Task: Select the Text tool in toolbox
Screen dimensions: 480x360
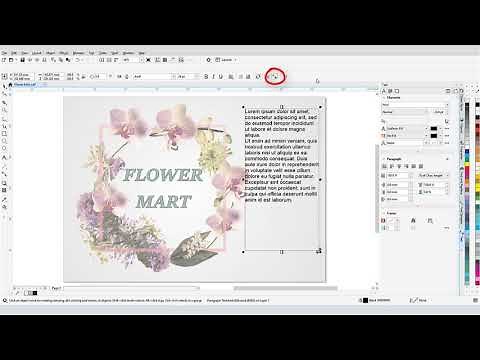Action: [x=4, y=157]
